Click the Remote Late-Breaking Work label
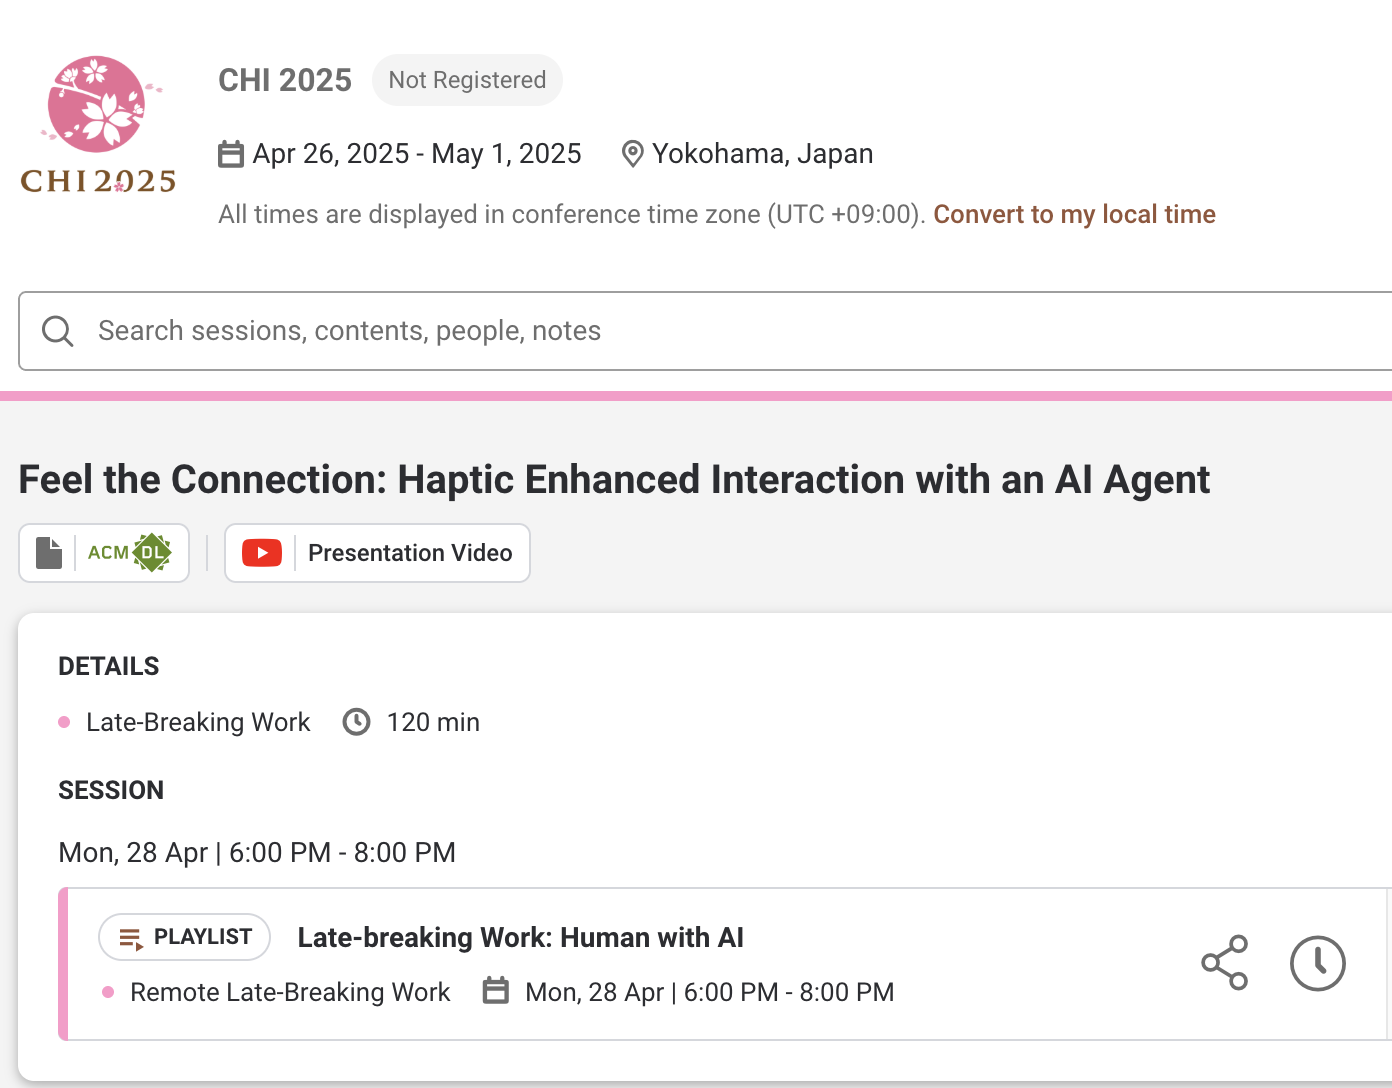Screen dimensions: 1392x1088 290,992
